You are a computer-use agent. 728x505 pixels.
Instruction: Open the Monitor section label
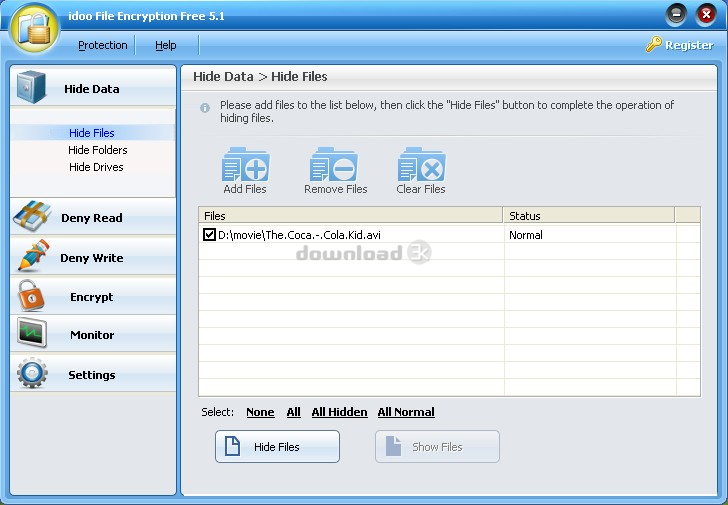(92, 335)
